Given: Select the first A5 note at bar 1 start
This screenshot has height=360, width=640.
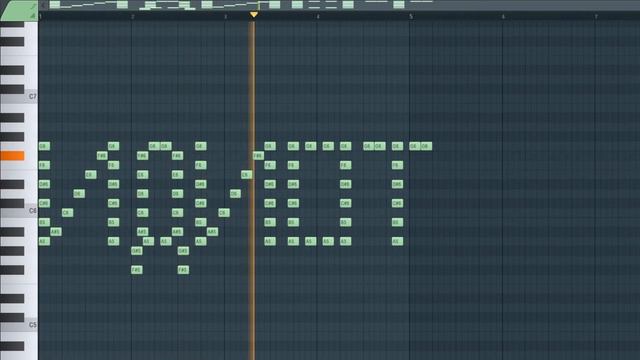Looking at the screenshot, I should click(x=44, y=241).
